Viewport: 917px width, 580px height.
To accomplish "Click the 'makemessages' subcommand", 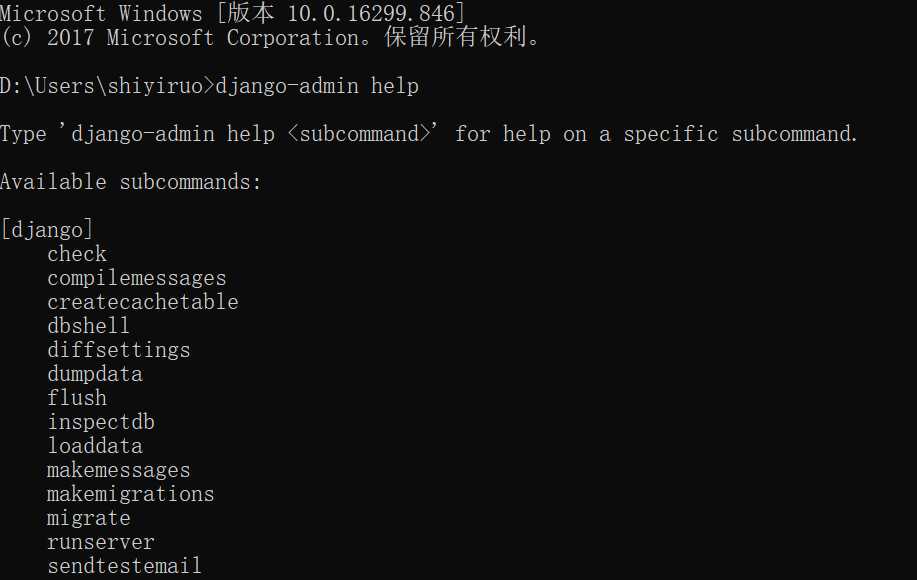I will pyautogui.click(x=119, y=470).
